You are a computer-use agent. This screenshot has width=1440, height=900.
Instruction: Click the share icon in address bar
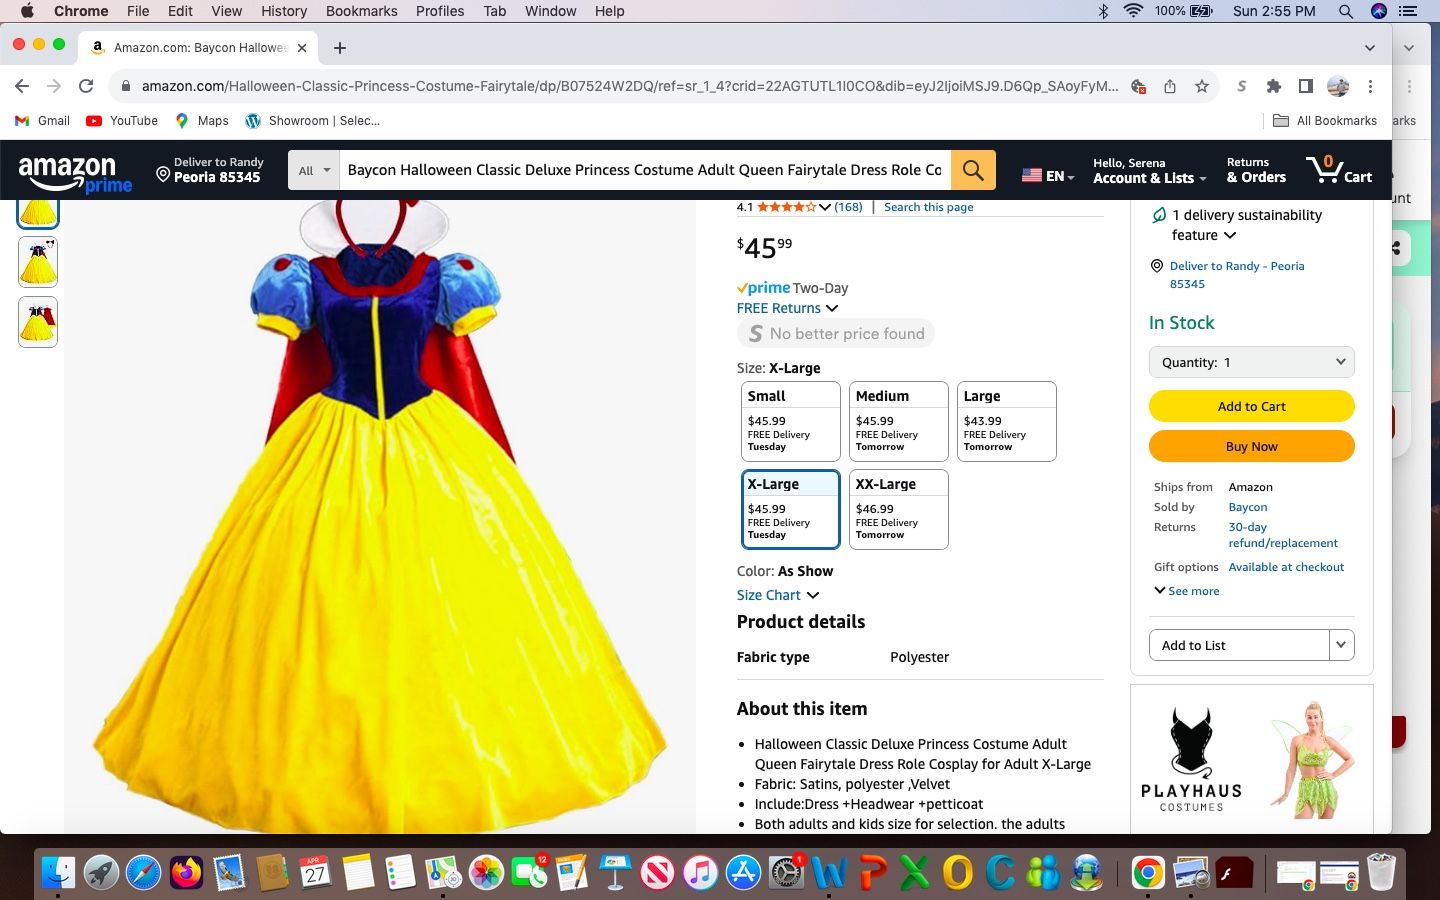click(x=1170, y=86)
